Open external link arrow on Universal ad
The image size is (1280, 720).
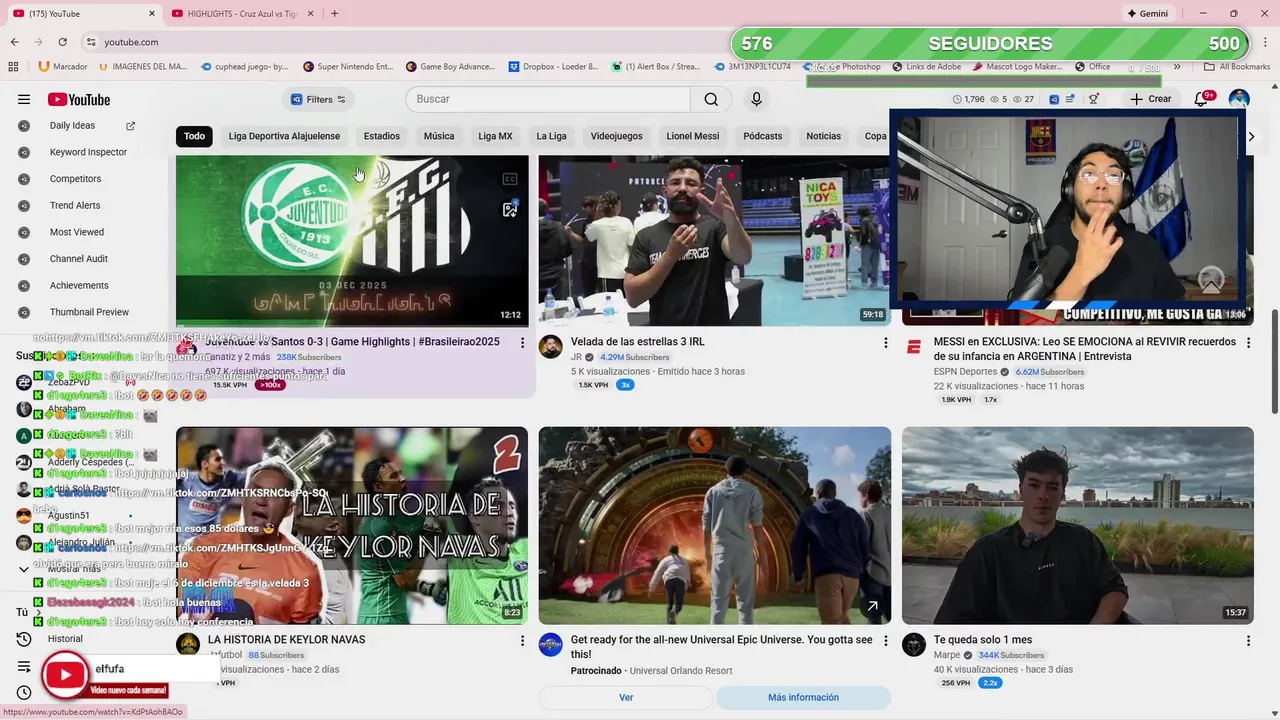pos(872,606)
